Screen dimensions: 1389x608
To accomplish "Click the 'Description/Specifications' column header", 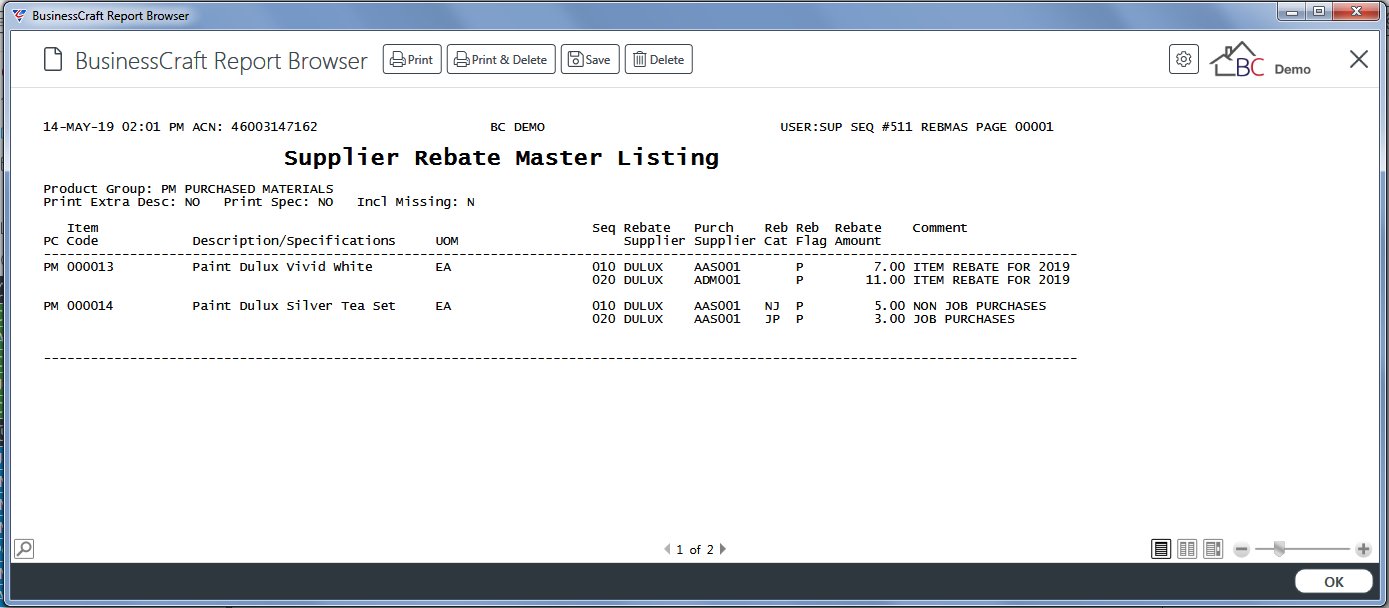I will [294, 241].
